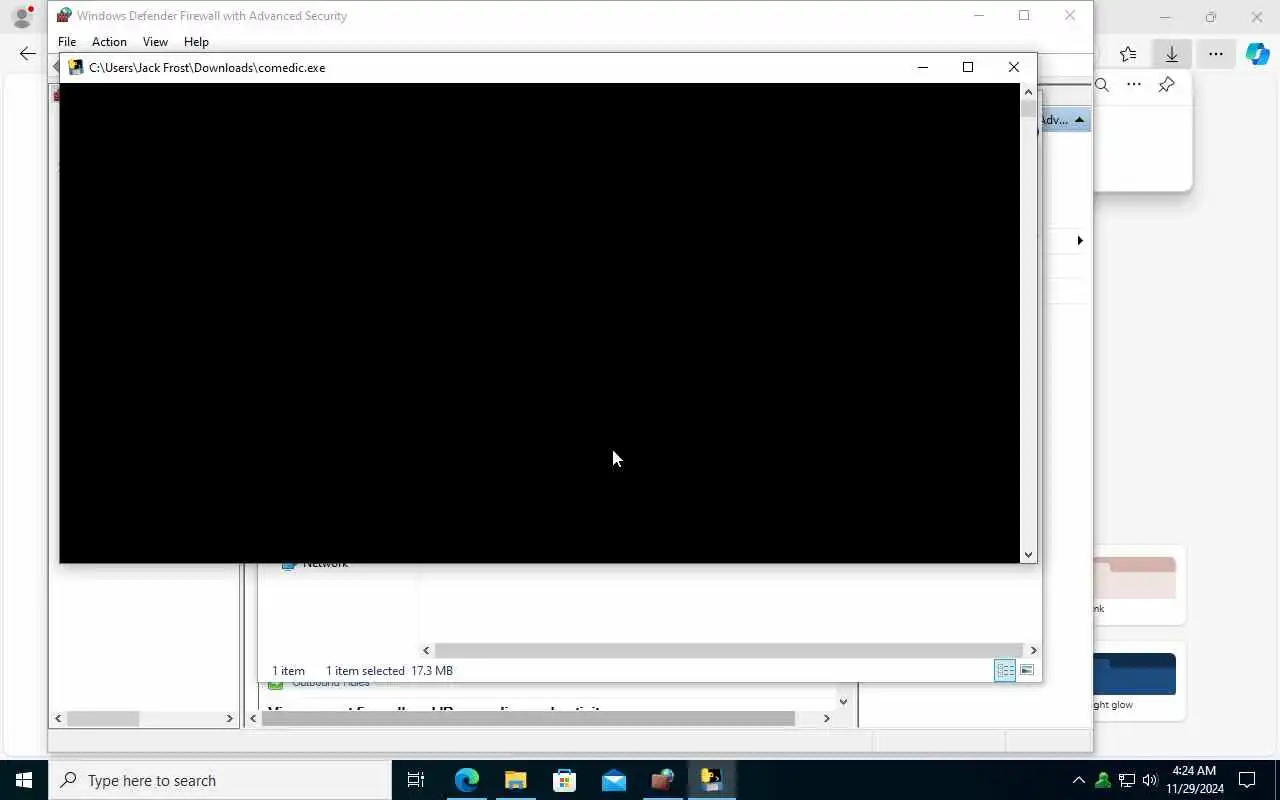Image resolution: width=1280 pixels, height=800 pixels.
Task: Open the Windows Start menu
Action: pyautogui.click(x=24, y=780)
